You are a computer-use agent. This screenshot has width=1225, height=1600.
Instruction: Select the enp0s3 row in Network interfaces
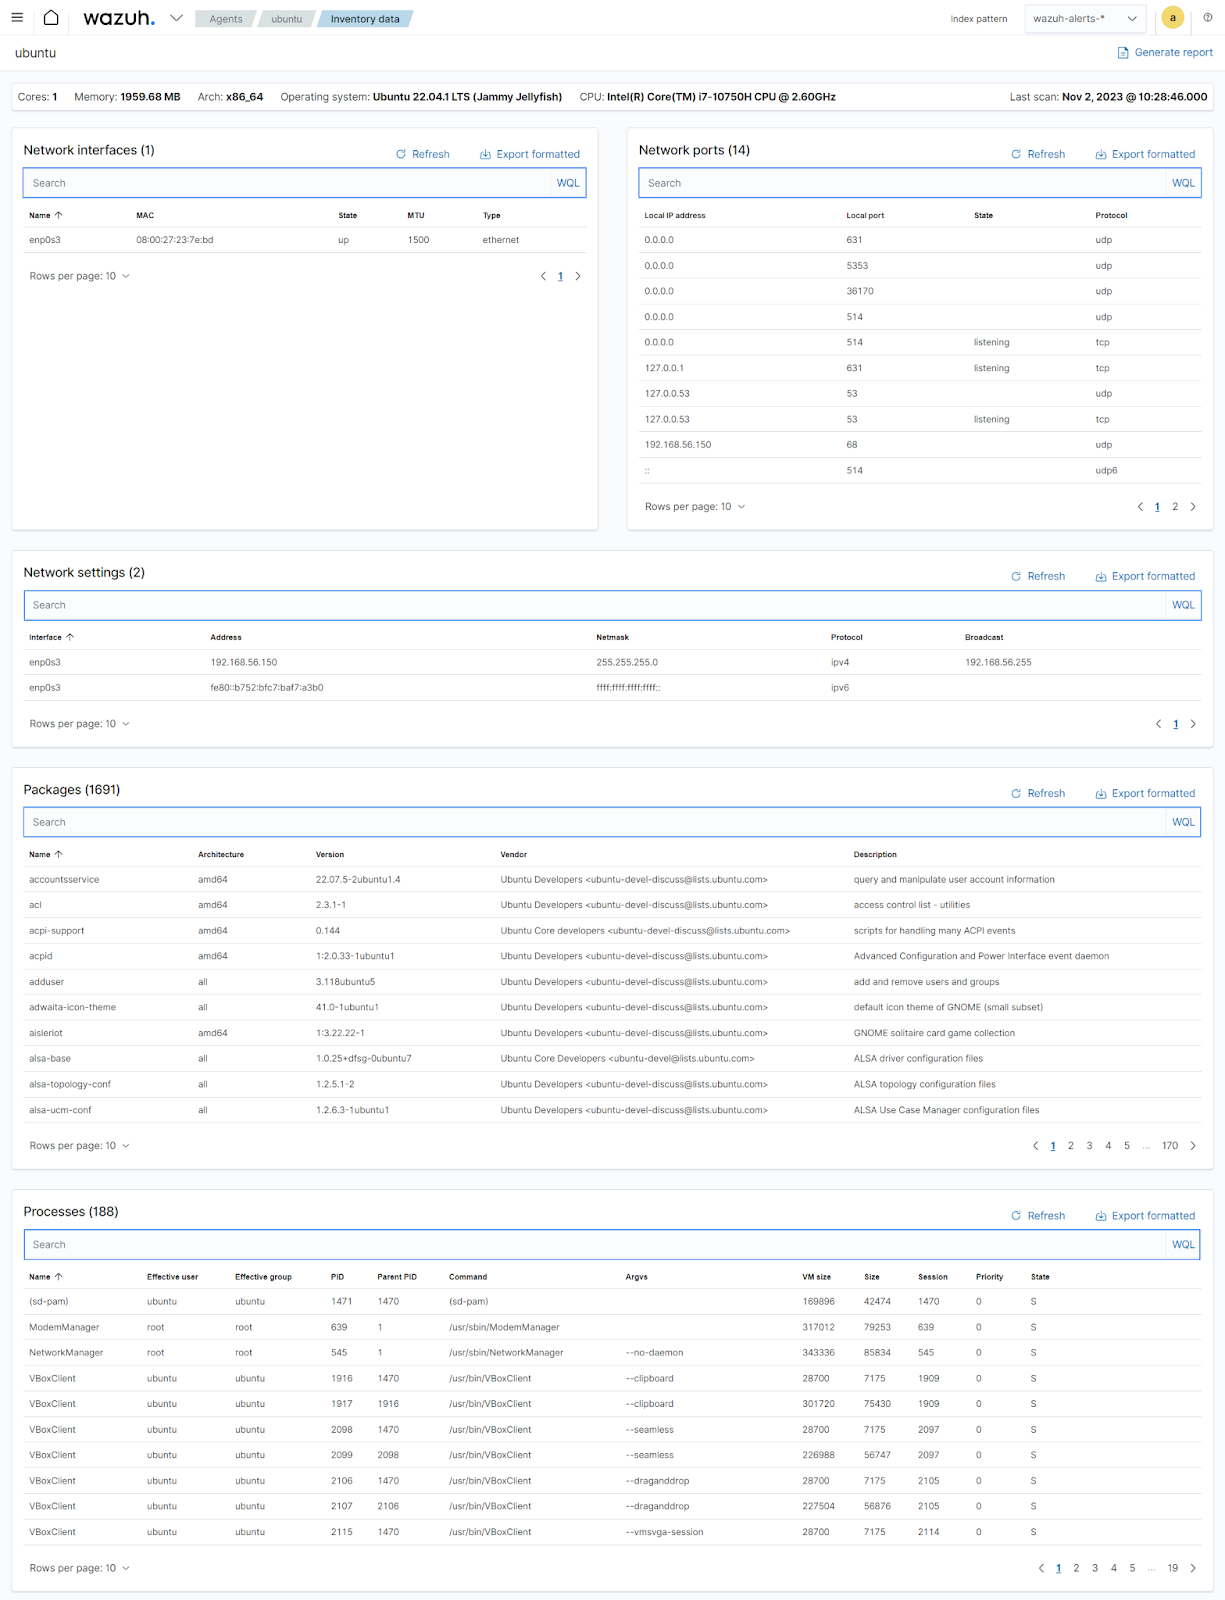coord(305,240)
